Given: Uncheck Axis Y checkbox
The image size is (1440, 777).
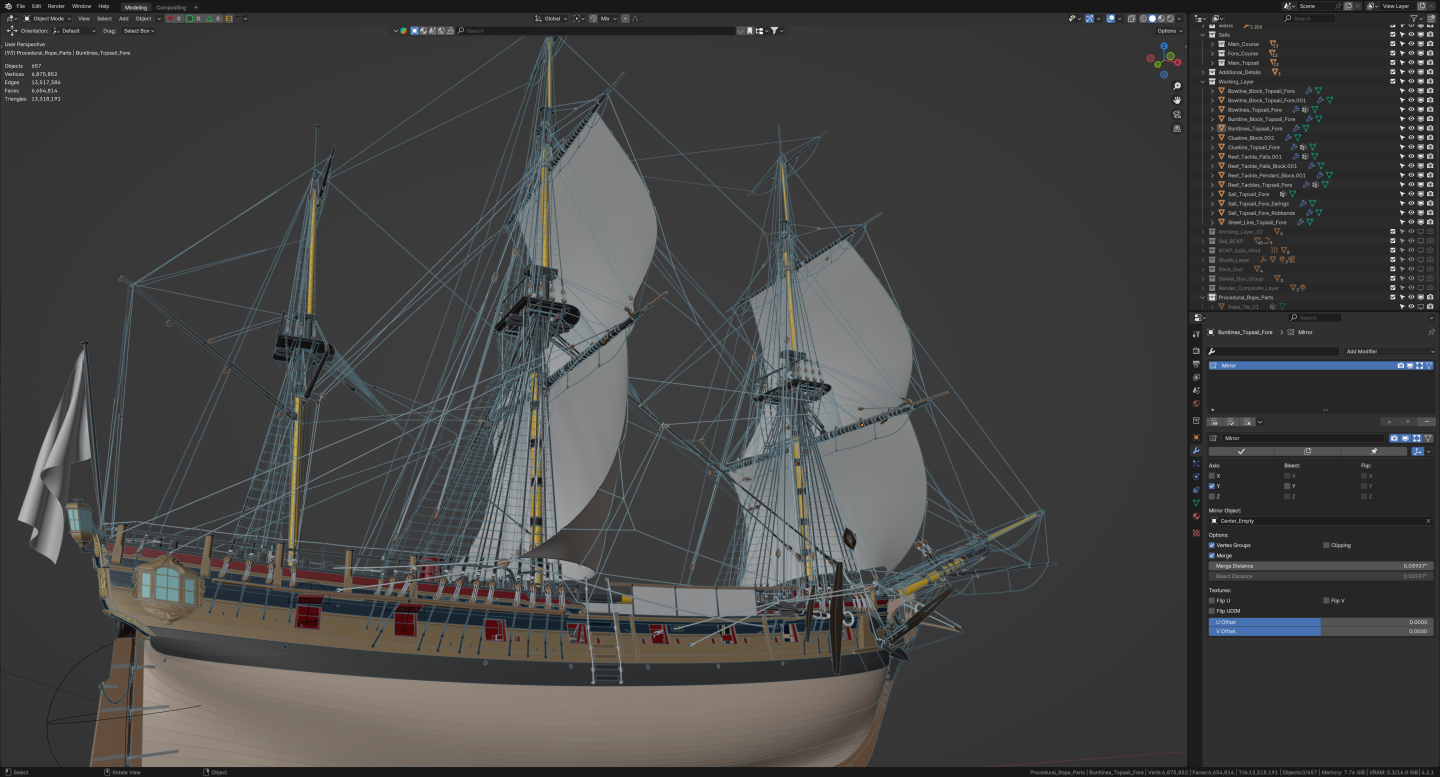Looking at the screenshot, I should point(1212,486).
